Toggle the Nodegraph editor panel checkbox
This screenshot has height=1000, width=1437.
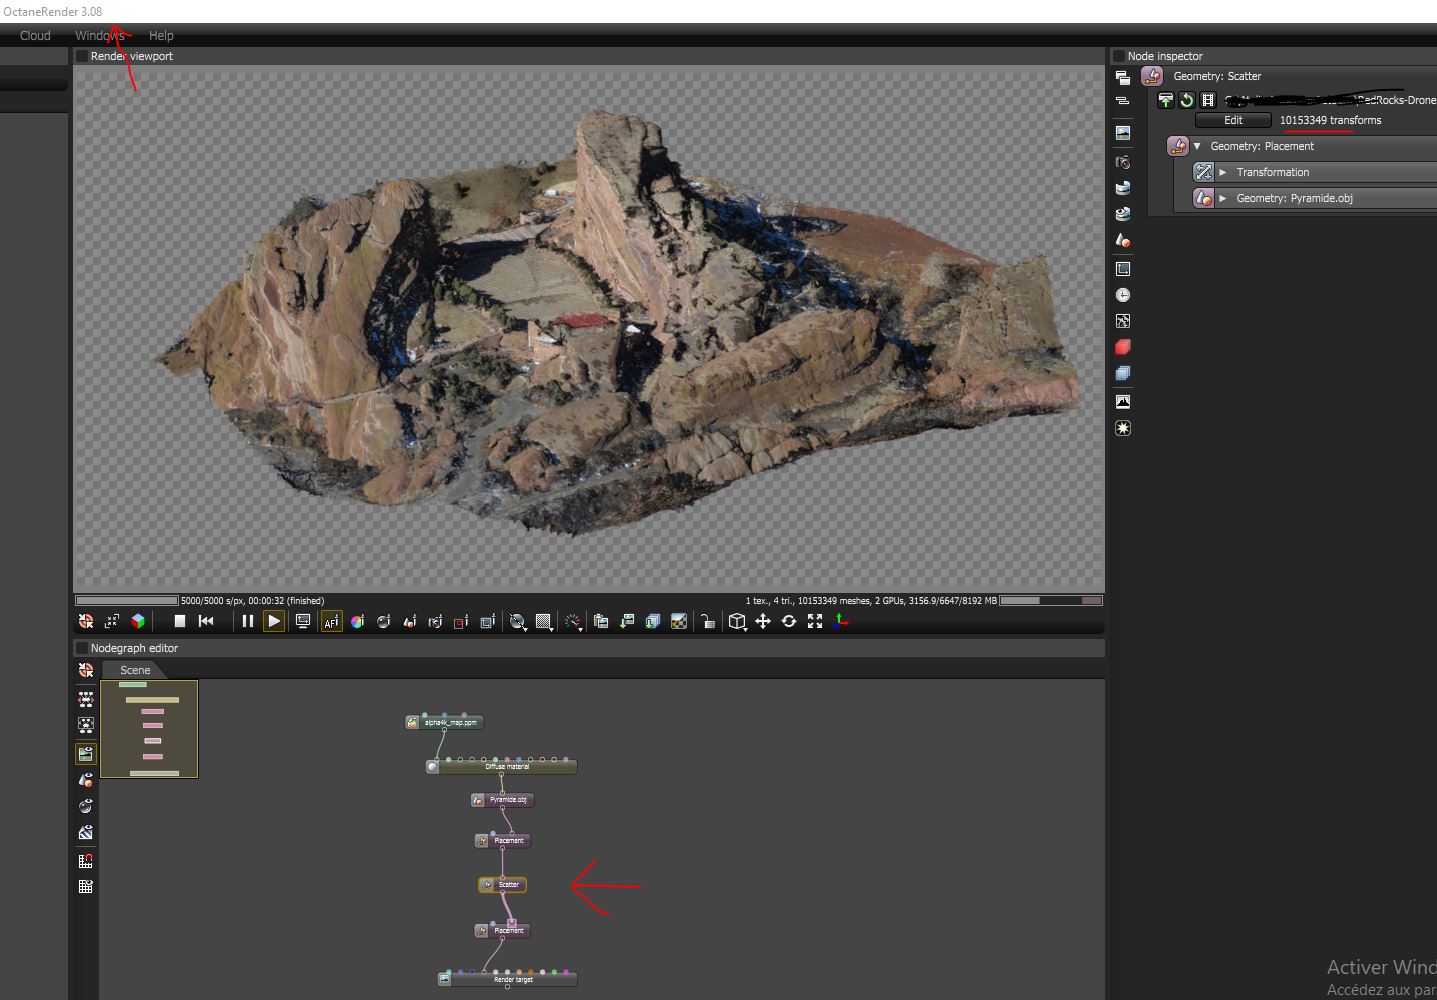tap(82, 648)
